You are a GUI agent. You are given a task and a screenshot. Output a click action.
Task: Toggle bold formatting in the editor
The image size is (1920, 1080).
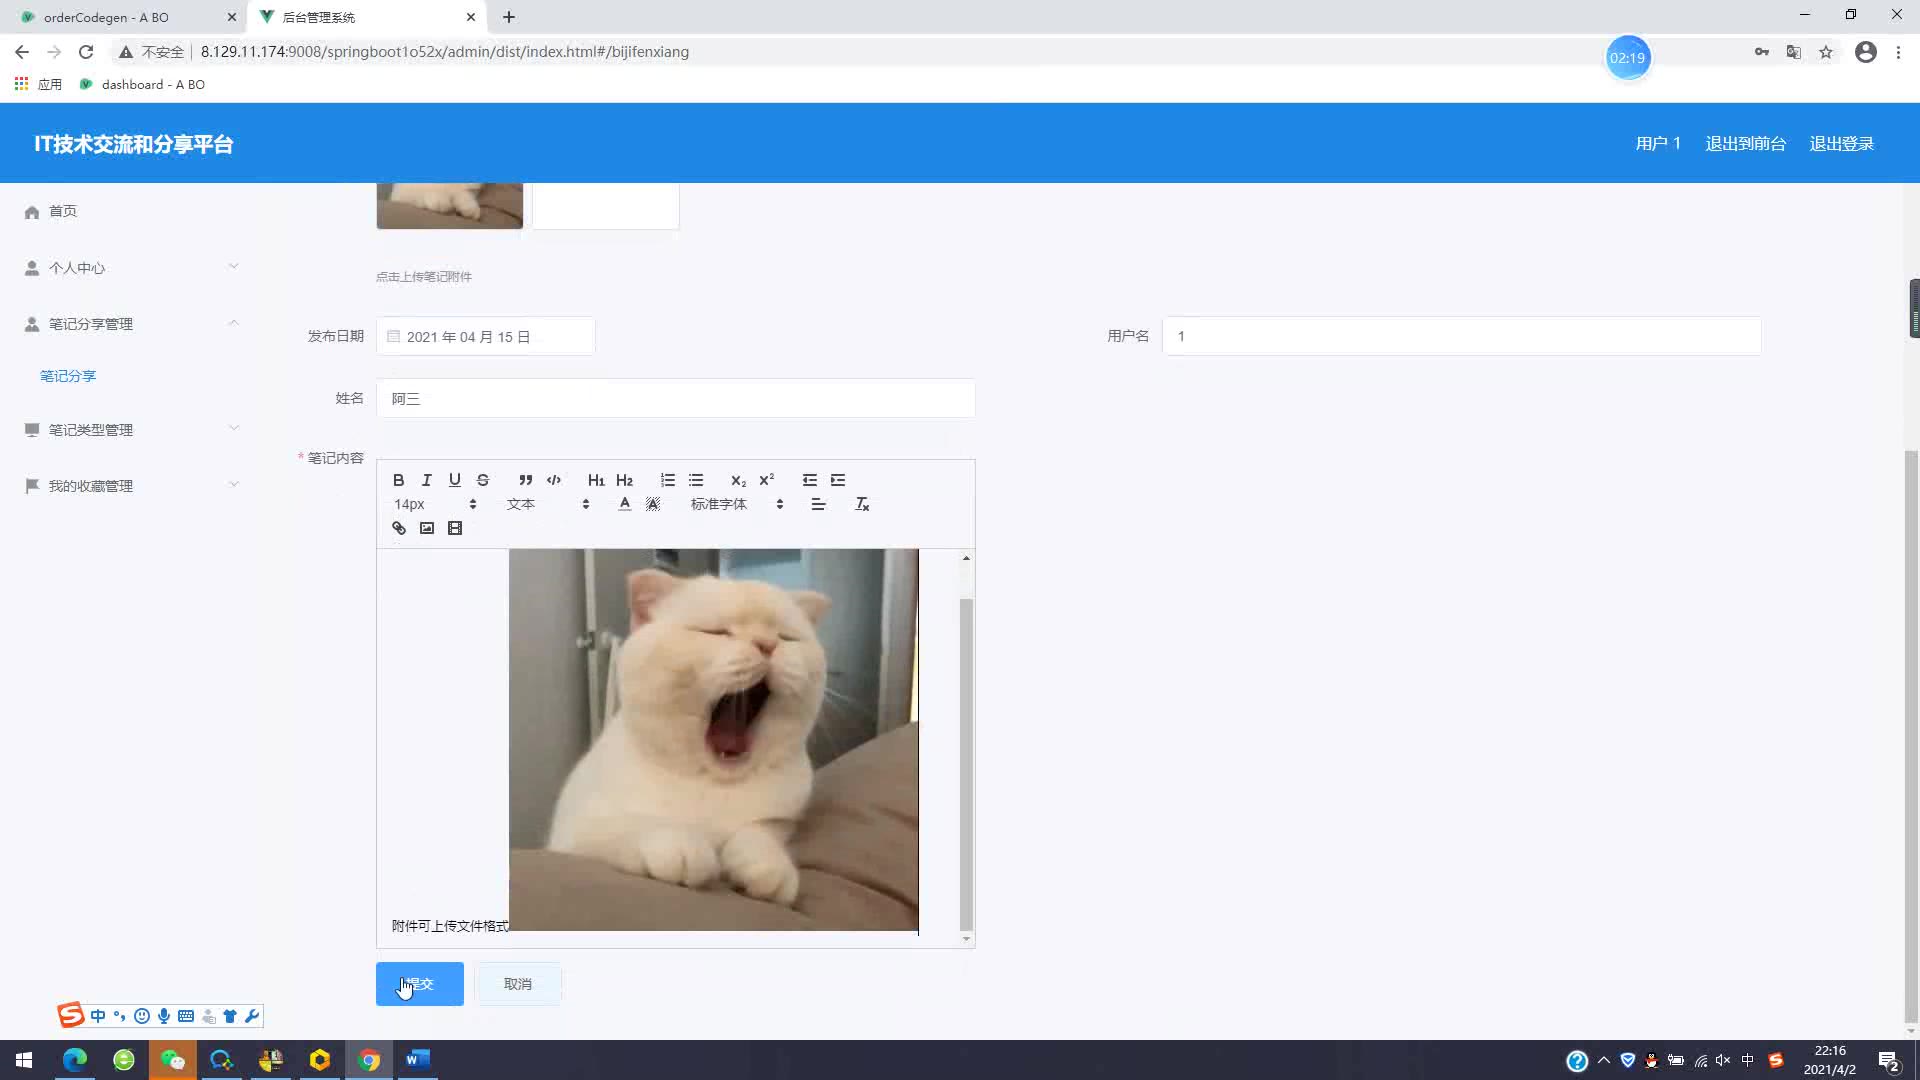pyautogui.click(x=398, y=480)
